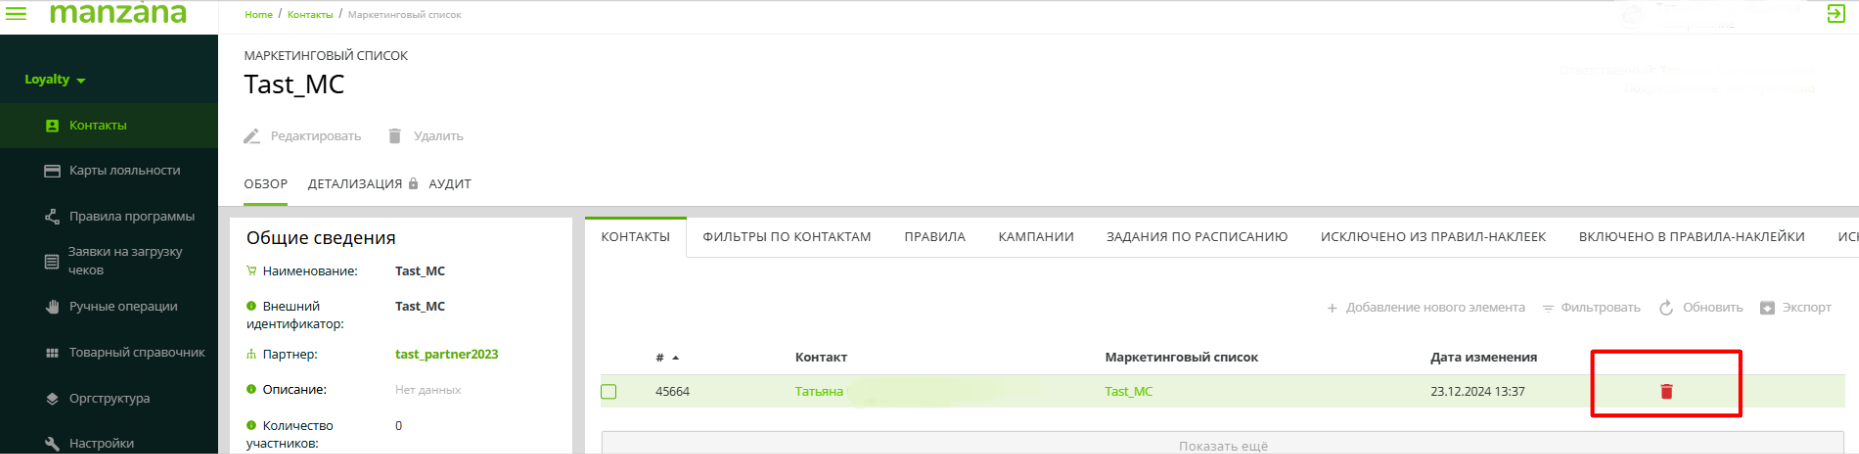Screen dimensions: 1859x454
Task: Tick the checkbox for row 45664
Action: [609, 392]
